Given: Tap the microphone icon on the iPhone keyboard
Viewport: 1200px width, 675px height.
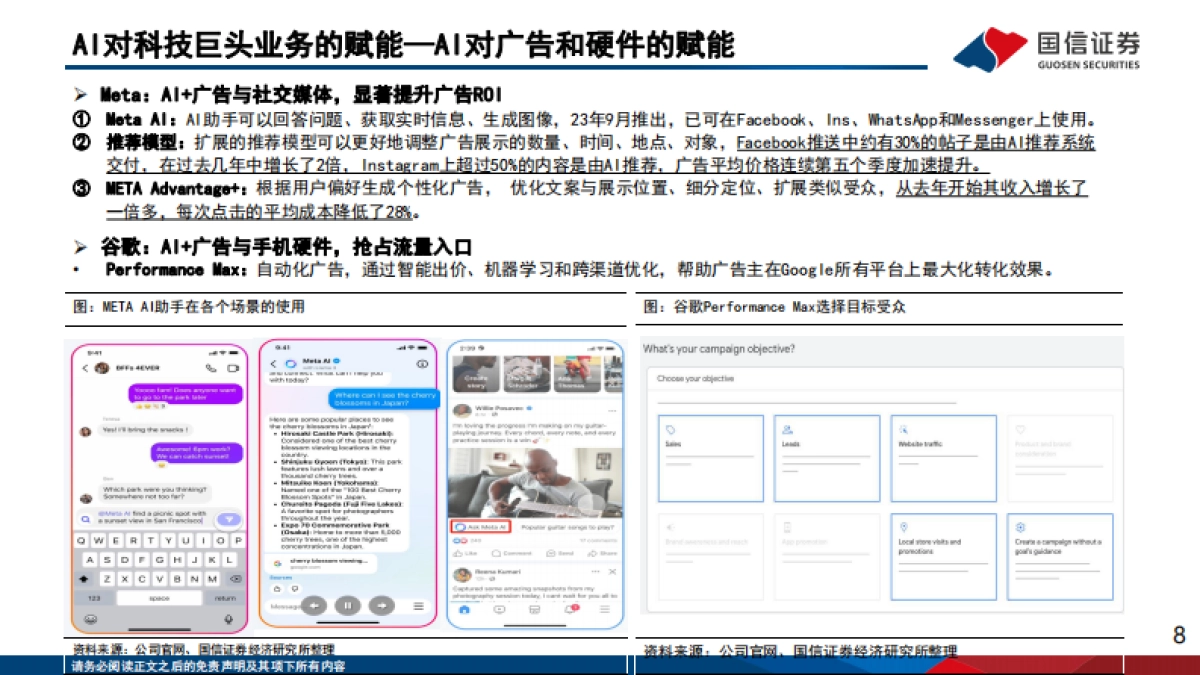Looking at the screenshot, I should click(230, 620).
